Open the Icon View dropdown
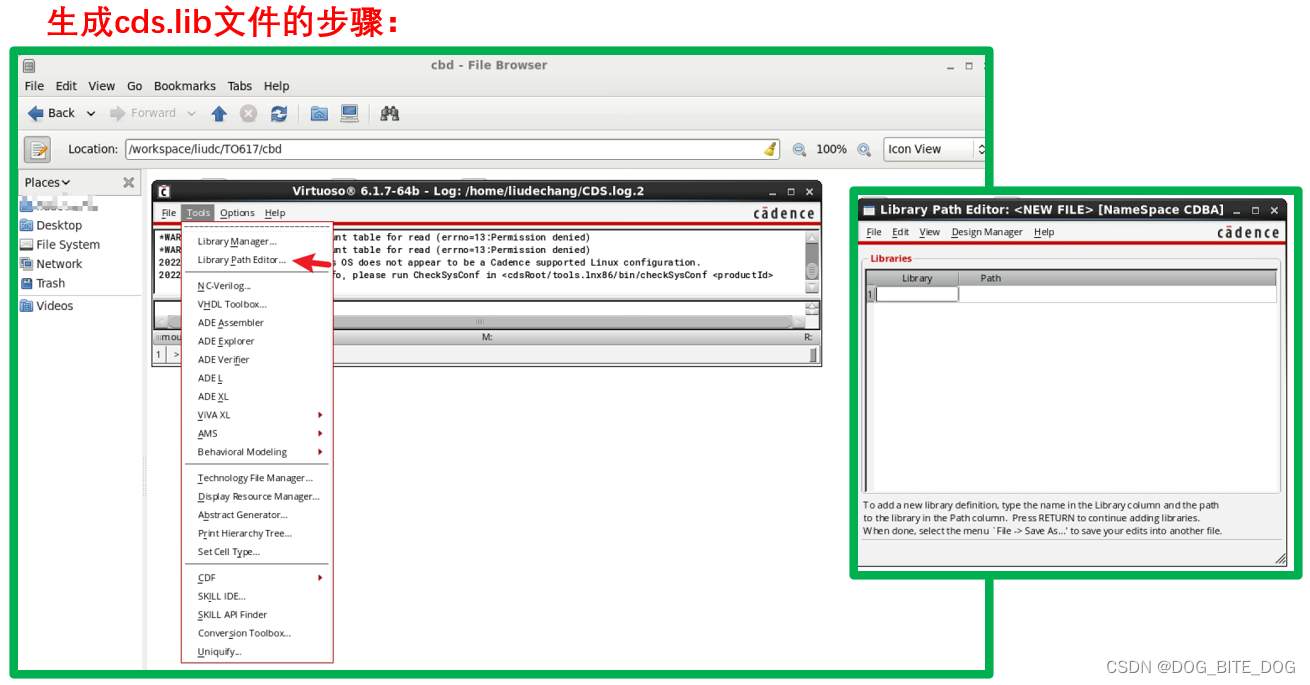The width and height of the screenshot is (1310, 685). (934, 149)
